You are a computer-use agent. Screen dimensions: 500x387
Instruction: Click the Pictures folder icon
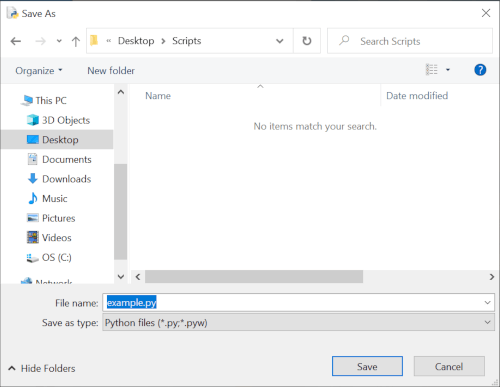[x=33, y=218]
